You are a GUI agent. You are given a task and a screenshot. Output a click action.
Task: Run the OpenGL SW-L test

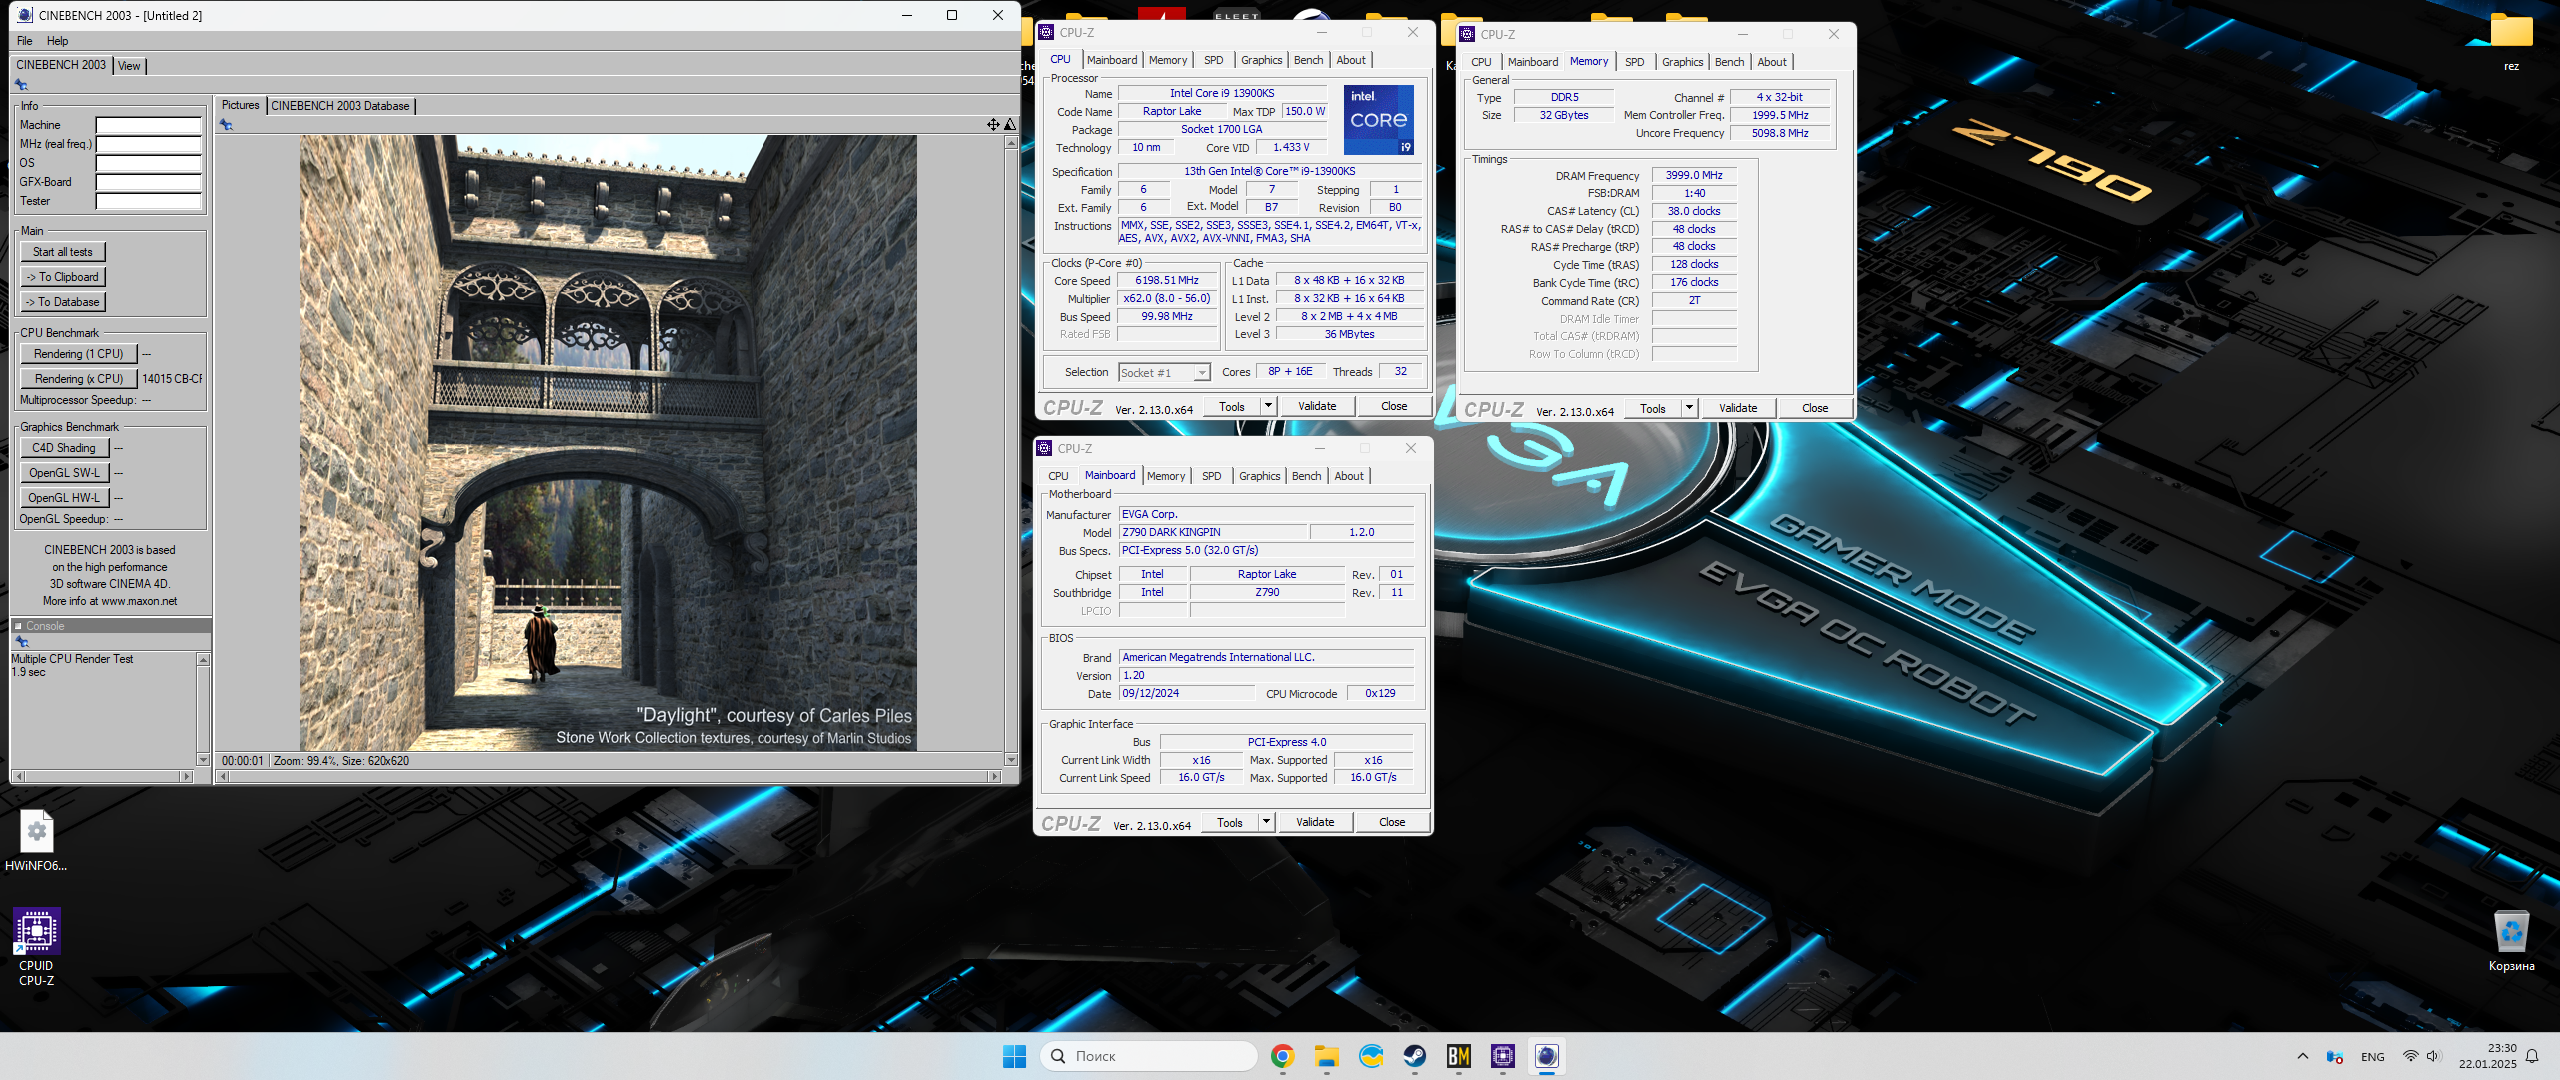click(64, 473)
